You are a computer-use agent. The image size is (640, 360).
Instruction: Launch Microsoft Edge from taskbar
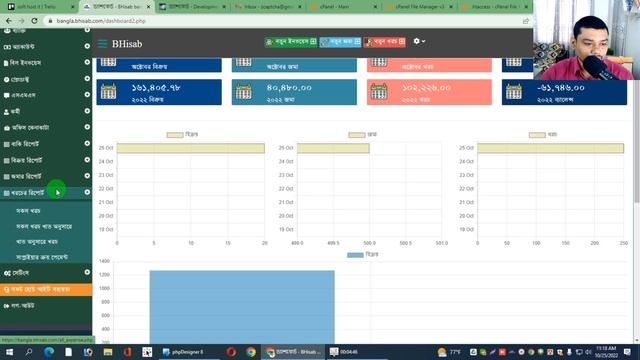point(49,352)
